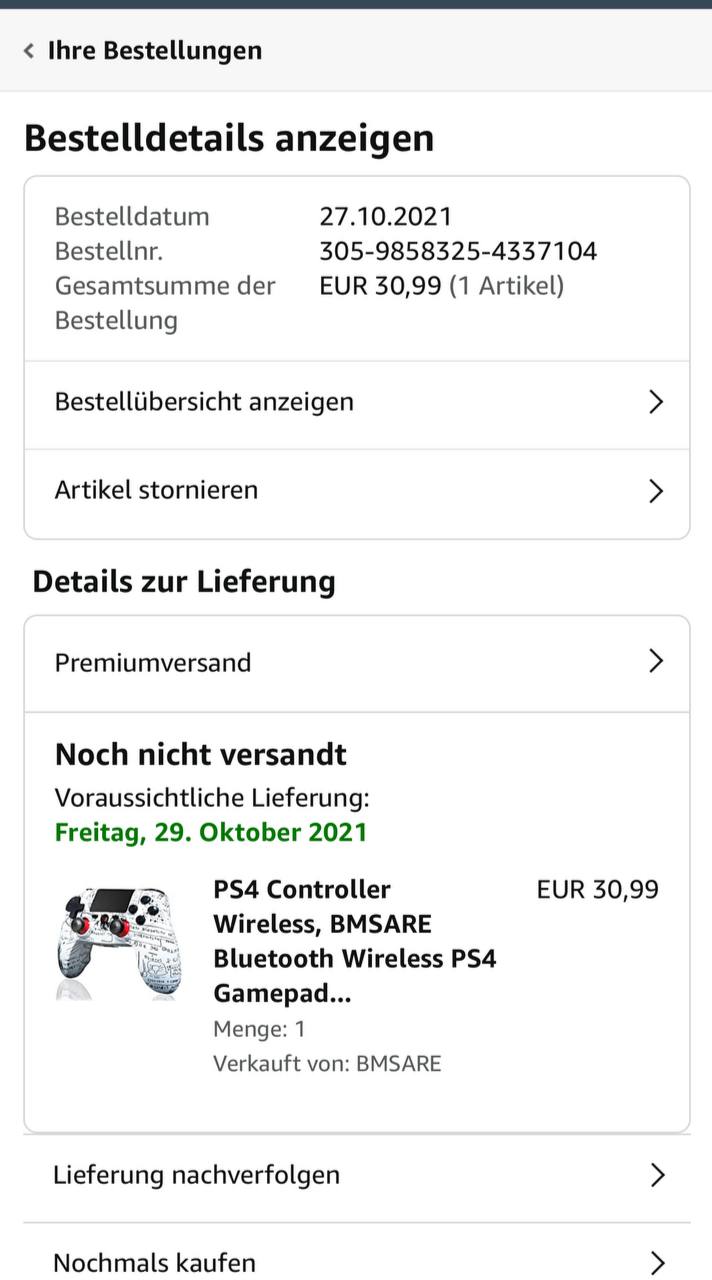The image size is (712, 1280).
Task: Click the Freitag, 29. Oktober 2021 delivery date
Action: 211,832
